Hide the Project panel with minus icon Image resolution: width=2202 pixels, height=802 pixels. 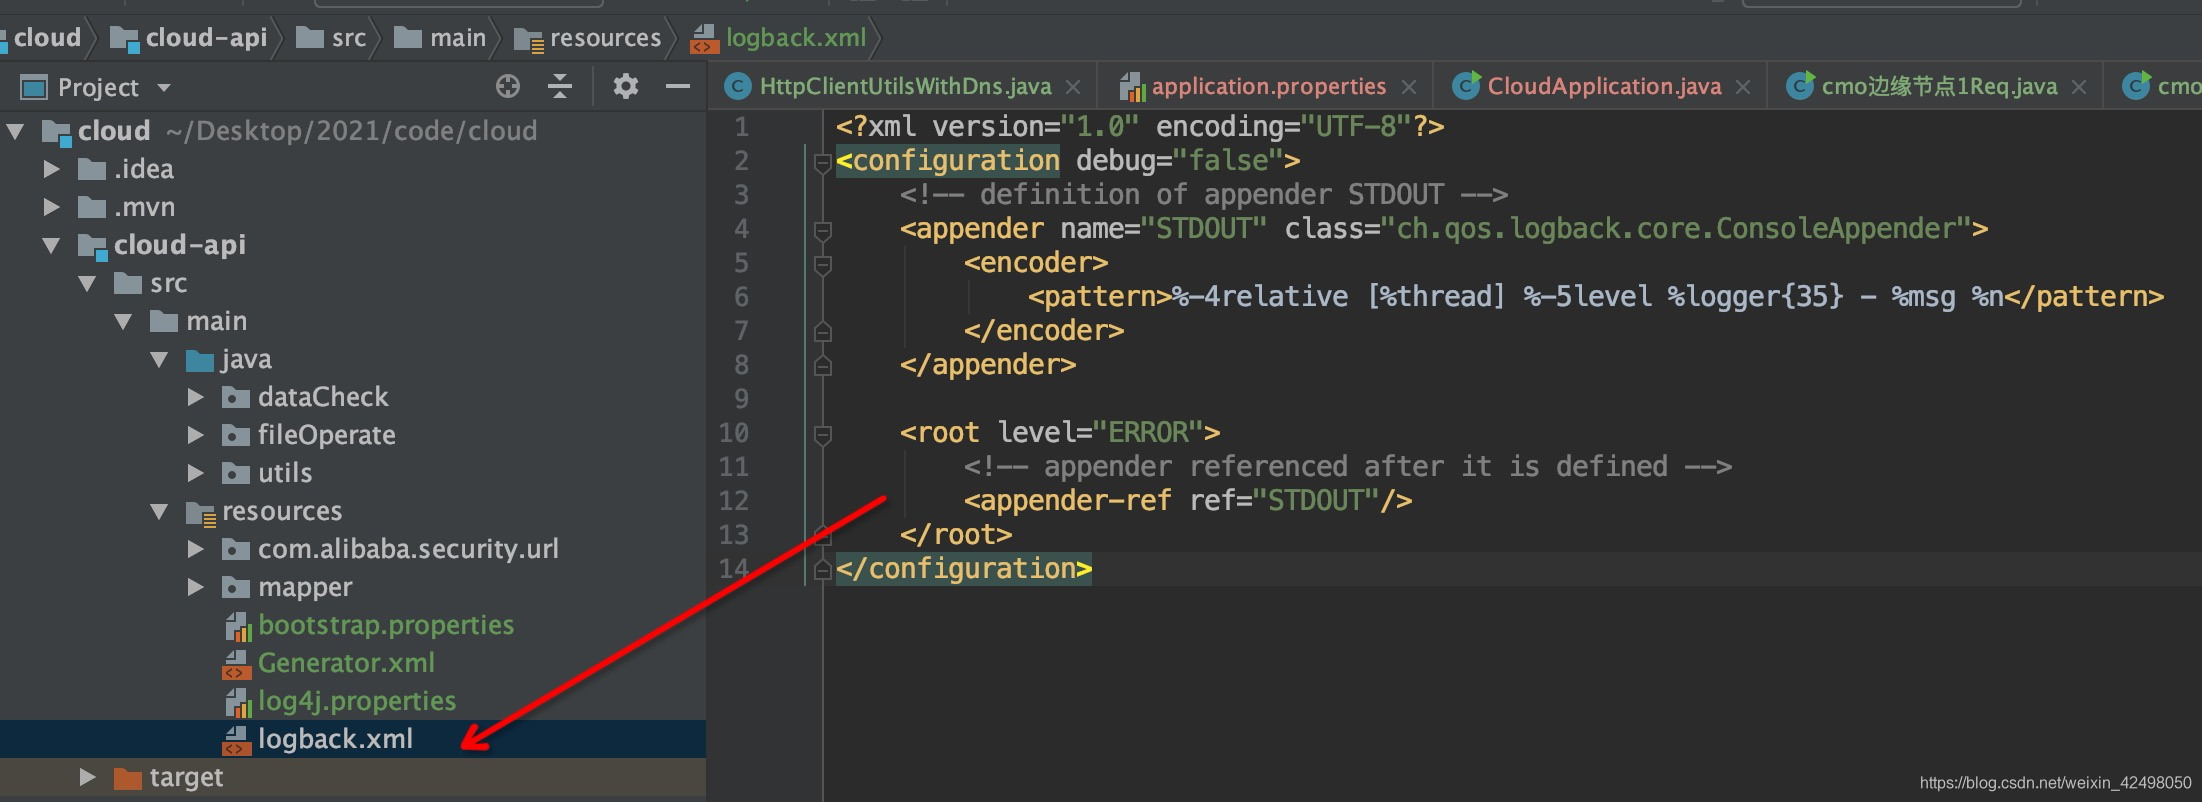pyautogui.click(x=678, y=87)
